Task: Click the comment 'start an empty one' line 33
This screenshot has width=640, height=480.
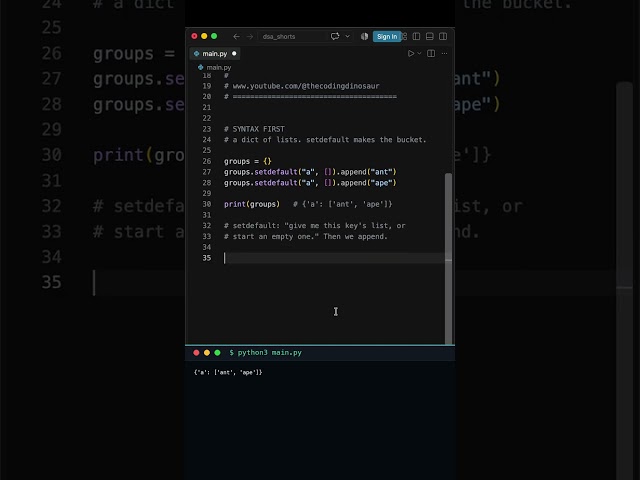Action: (305, 237)
